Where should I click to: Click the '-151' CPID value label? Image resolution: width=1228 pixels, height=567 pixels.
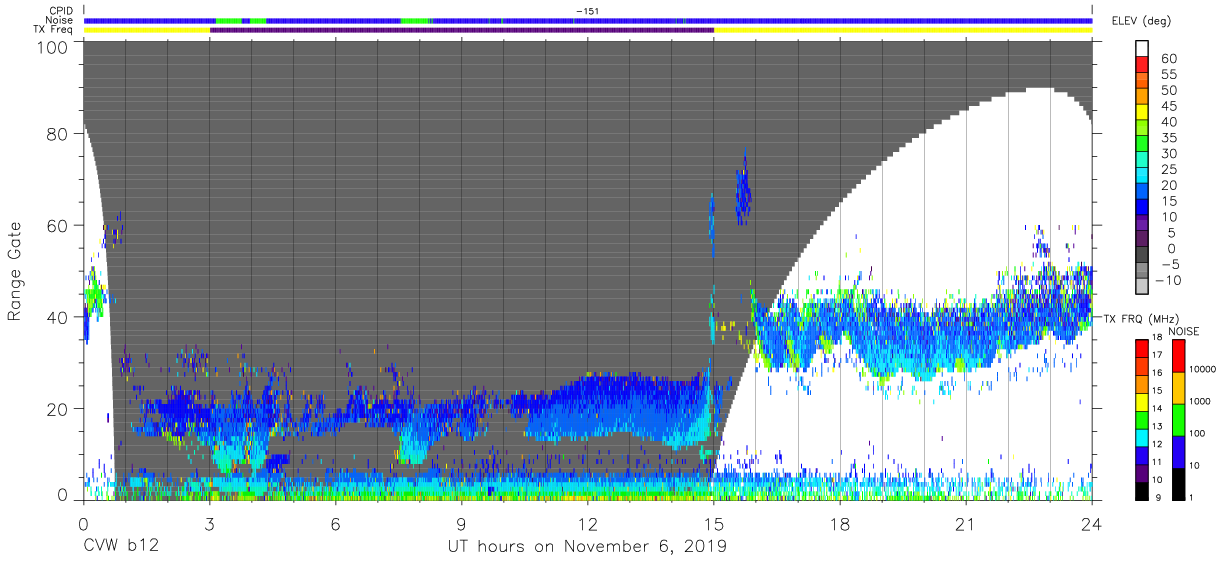588,11
